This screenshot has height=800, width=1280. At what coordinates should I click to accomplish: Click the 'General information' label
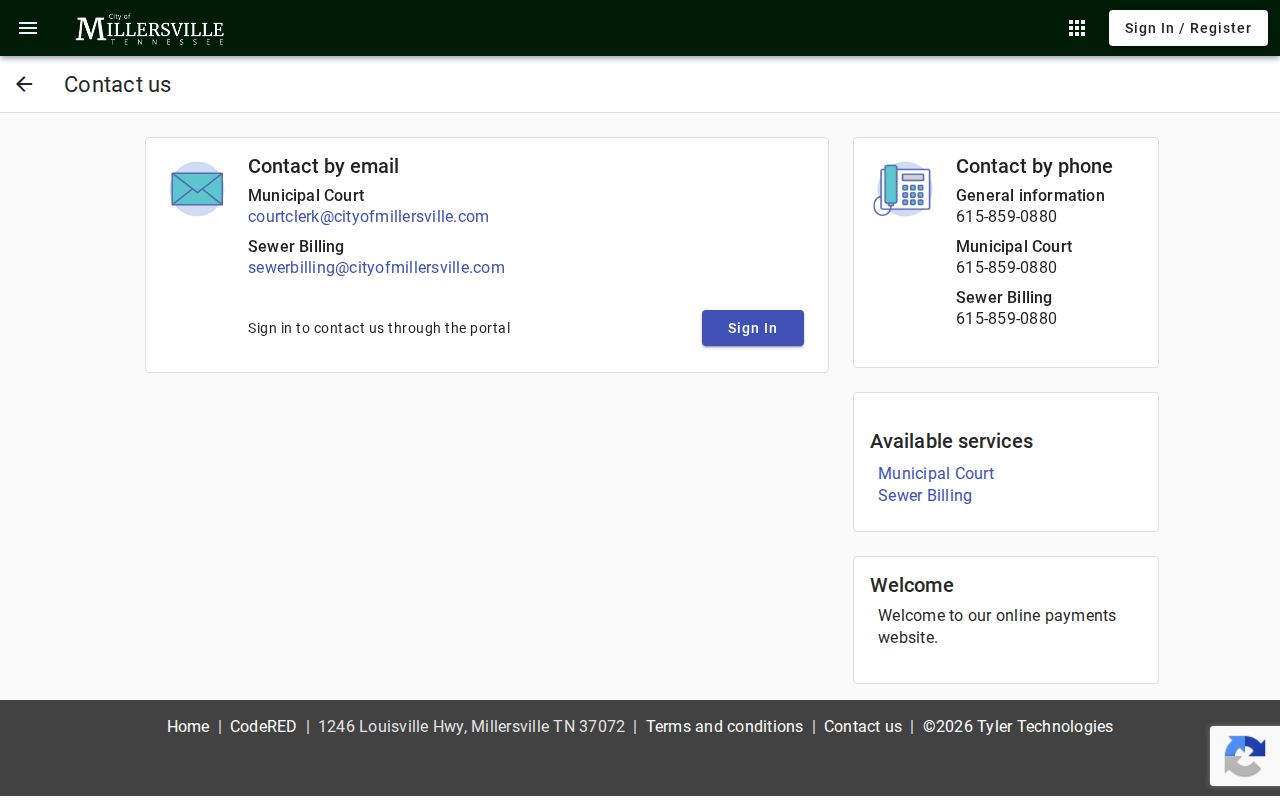pos(1030,195)
